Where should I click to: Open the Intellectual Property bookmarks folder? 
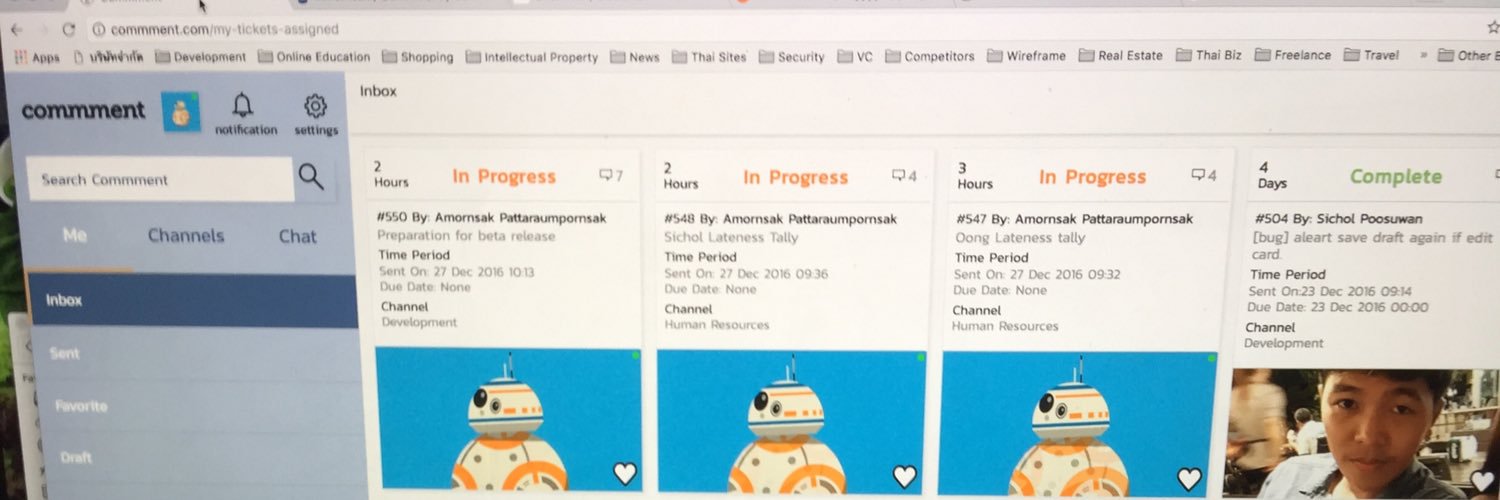pos(531,57)
